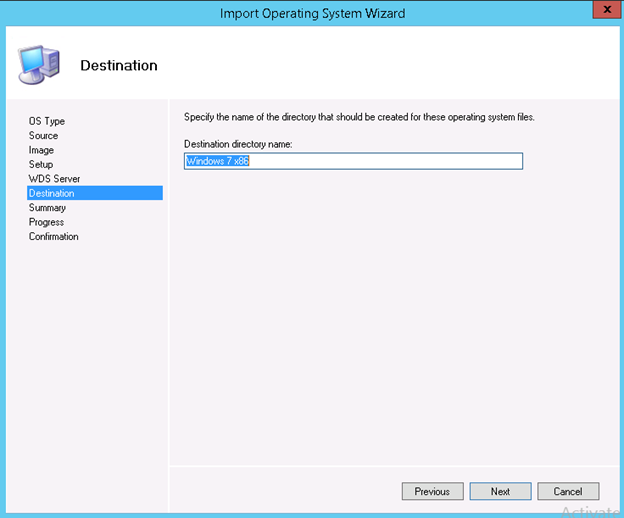Go to the Source step
This screenshot has height=518, width=624.
43,136
